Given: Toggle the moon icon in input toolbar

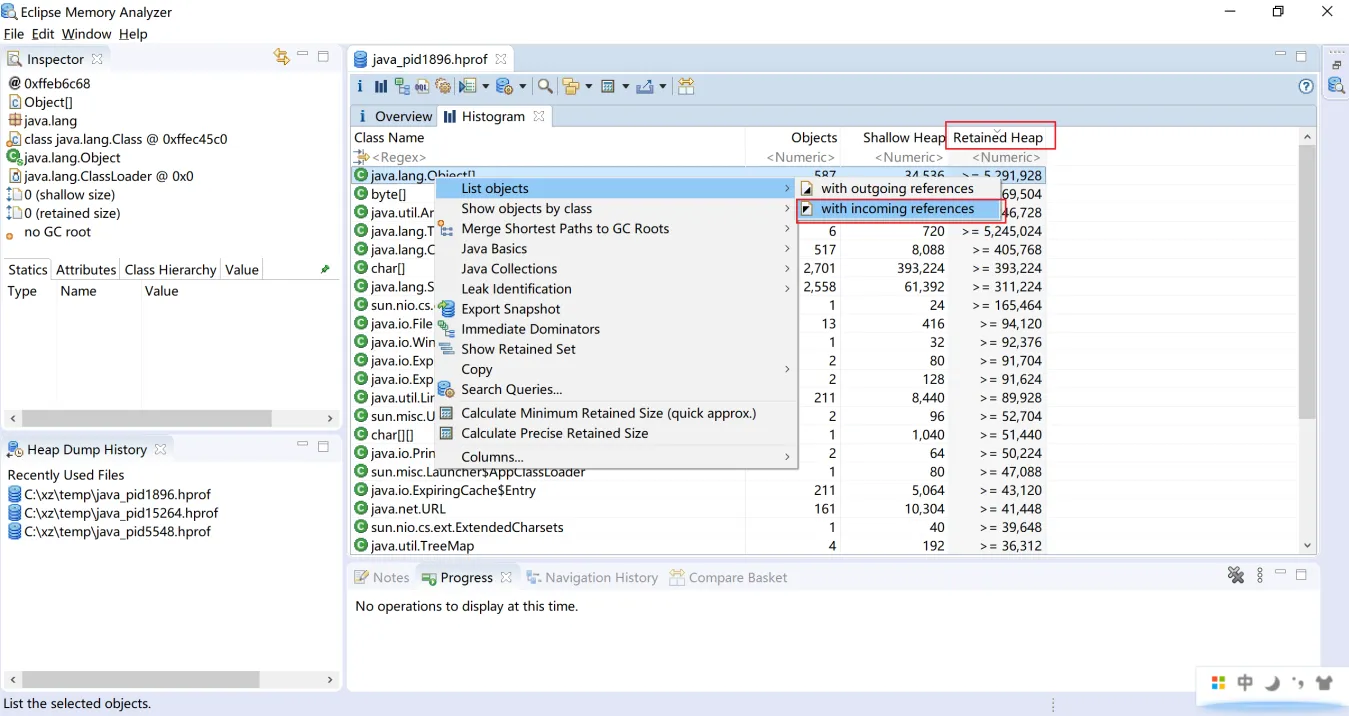Looking at the screenshot, I should [x=1272, y=683].
